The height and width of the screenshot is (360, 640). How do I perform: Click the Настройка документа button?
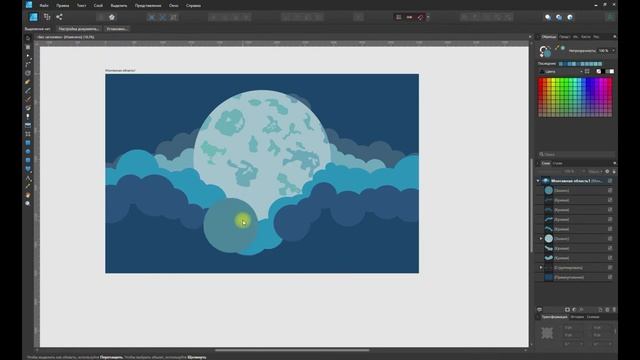(78, 29)
